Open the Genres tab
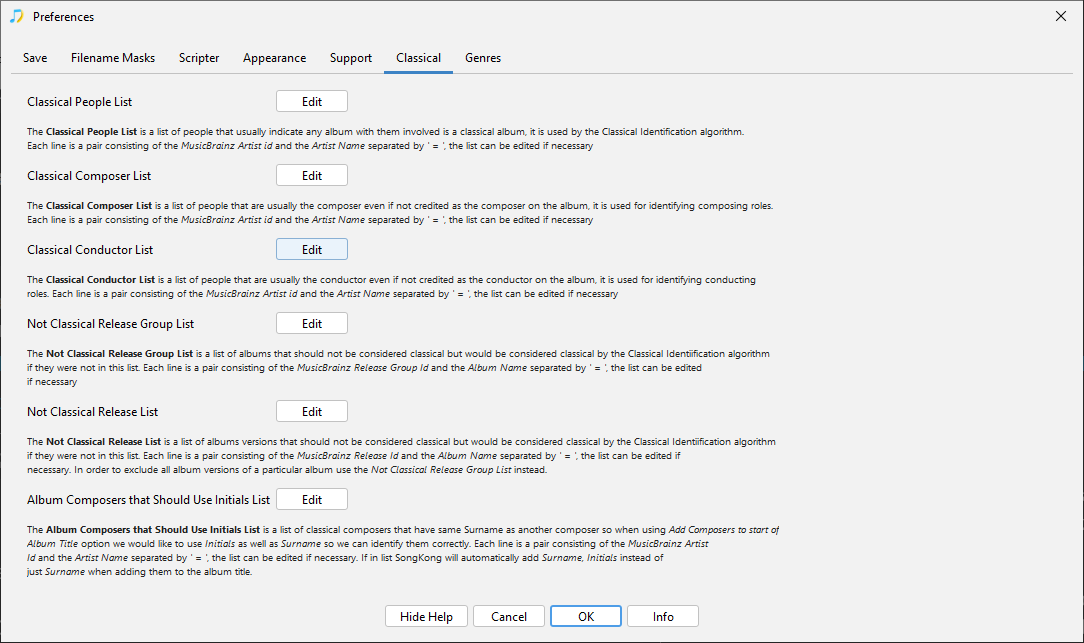This screenshot has width=1084, height=643. [x=483, y=58]
